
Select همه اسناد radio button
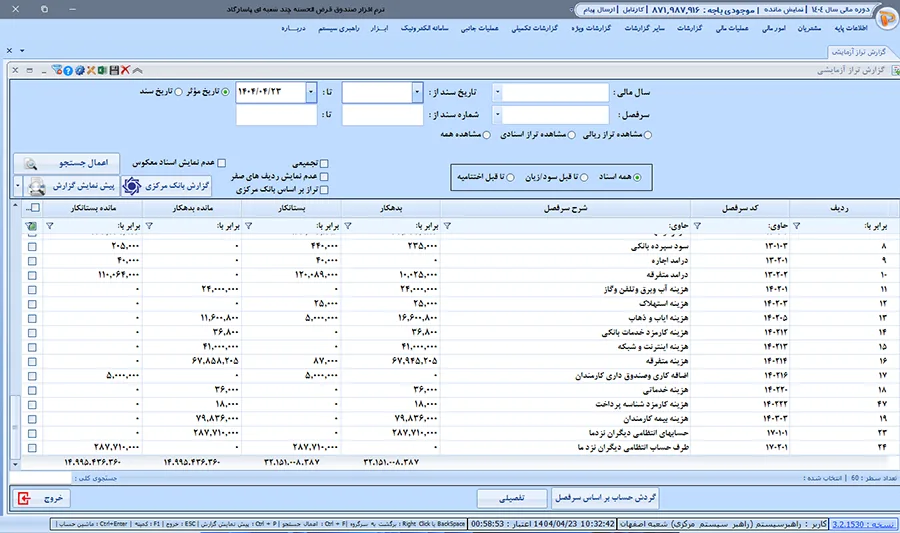(x=637, y=177)
